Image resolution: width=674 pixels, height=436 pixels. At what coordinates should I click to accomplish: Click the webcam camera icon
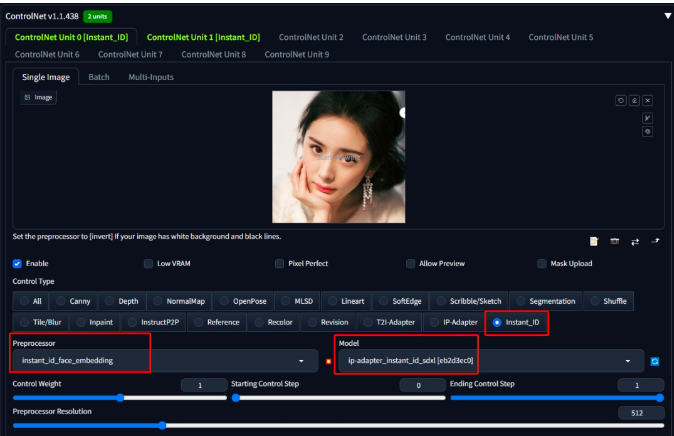[x=615, y=241]
